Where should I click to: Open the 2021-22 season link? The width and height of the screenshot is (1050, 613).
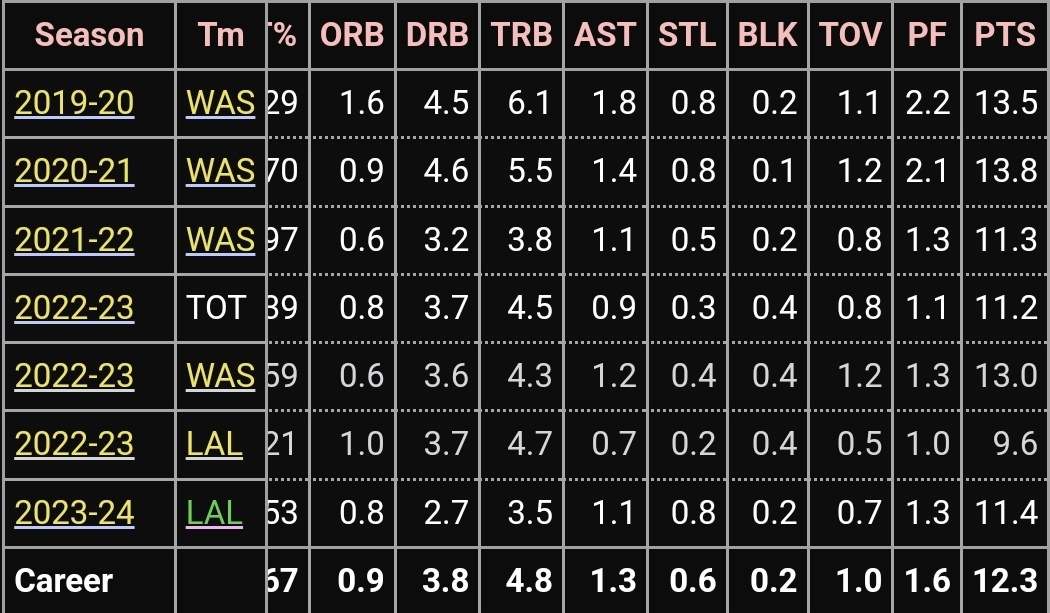pyautogui.click(x=74, y=240)
